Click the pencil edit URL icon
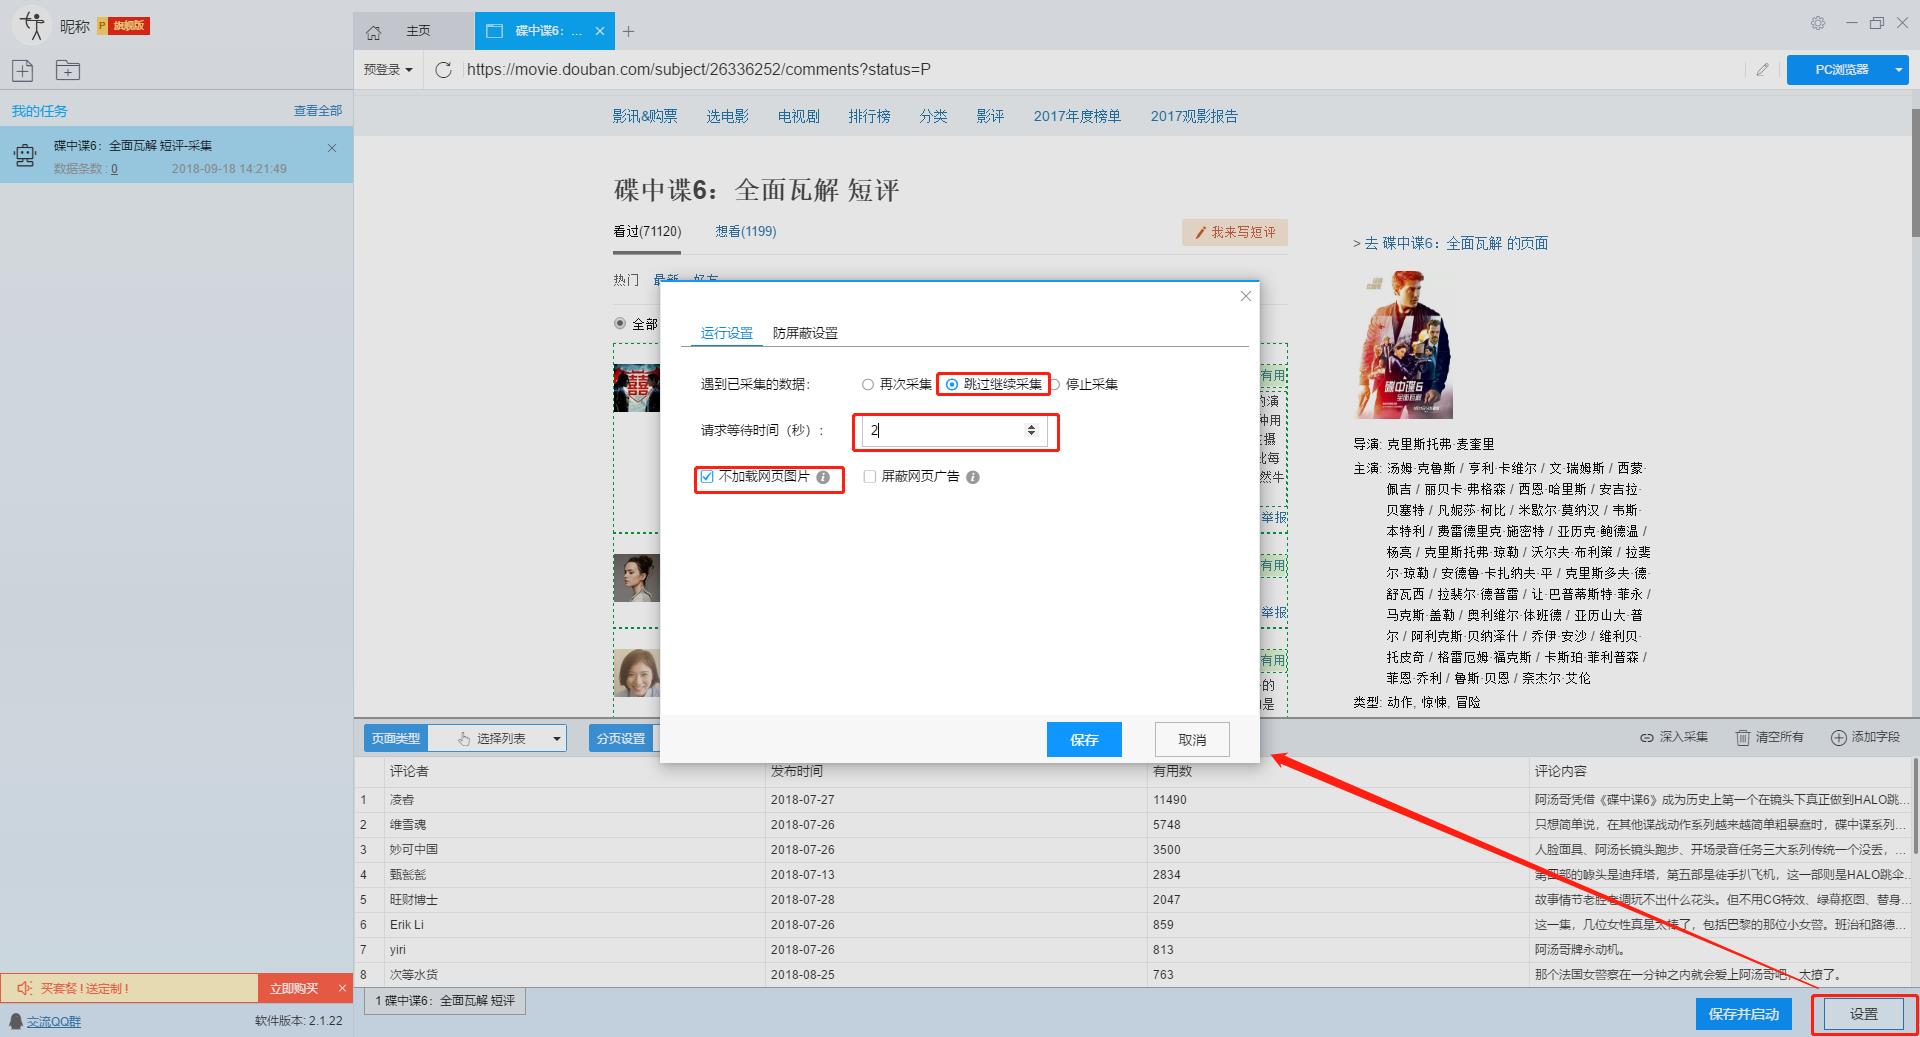The image size is (1920, 1037). point(1762,70)
